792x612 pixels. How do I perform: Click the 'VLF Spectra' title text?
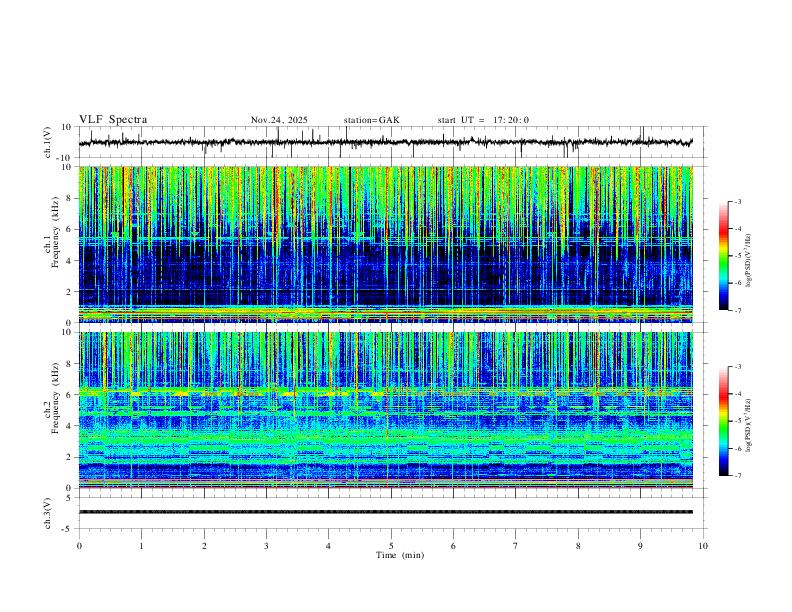(113, 120)
